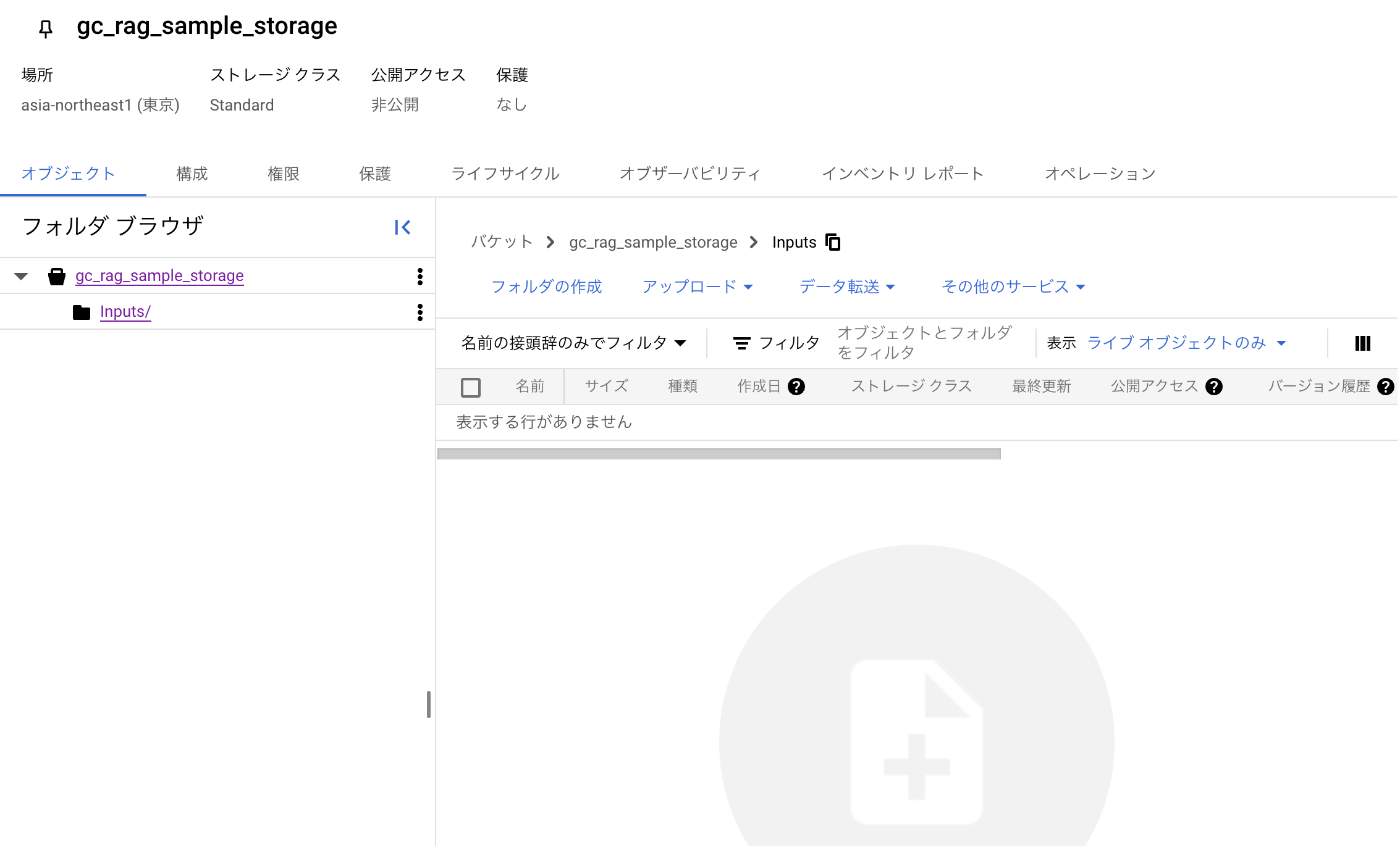Click the filter input for objects and folders
1400x846 pixels.
point(924,343)
